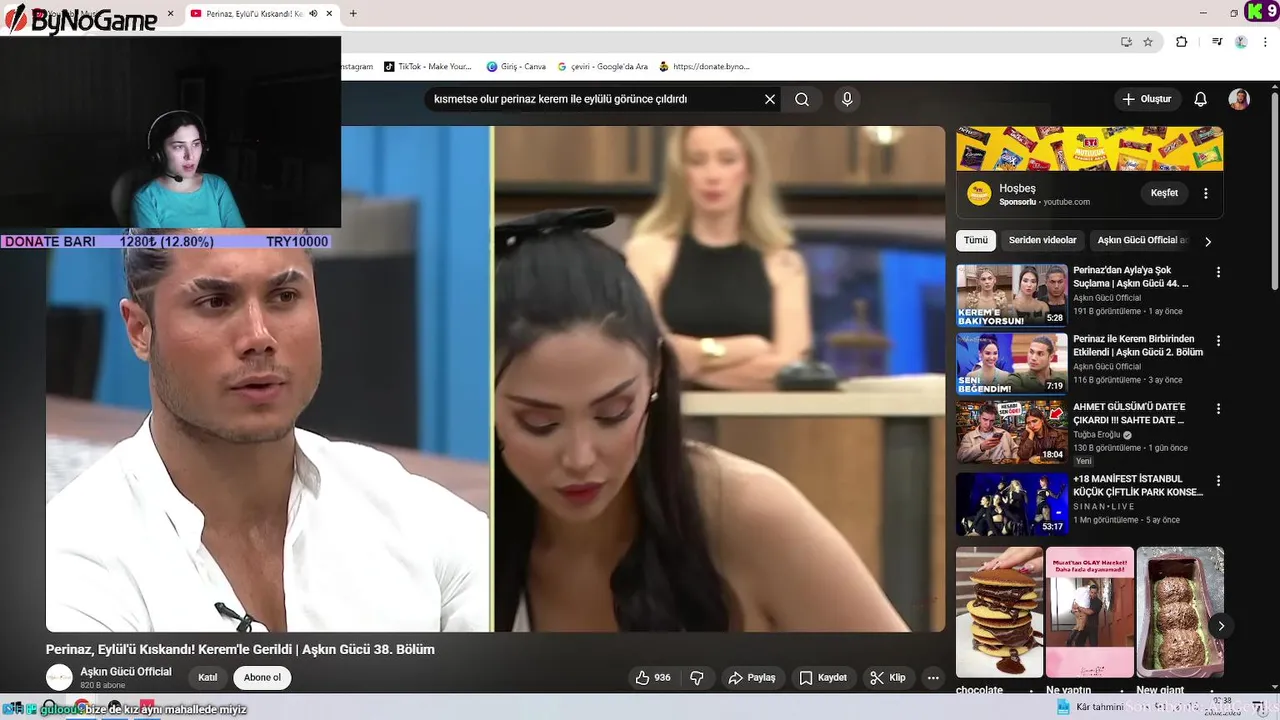The height and width of the screenshot is (720, 1280).
Task: Open options menu of Hoşbeş ad
Action: tap(1206, 193)
